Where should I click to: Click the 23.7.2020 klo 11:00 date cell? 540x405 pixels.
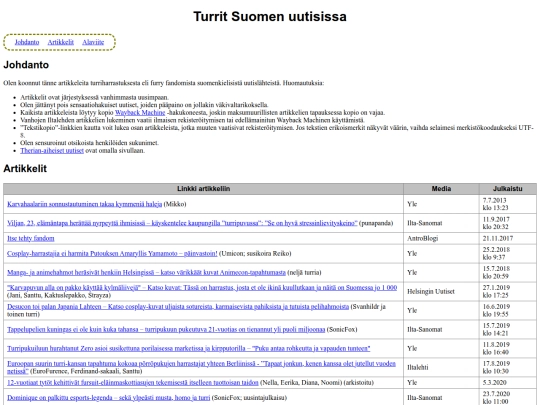(508, 397)
